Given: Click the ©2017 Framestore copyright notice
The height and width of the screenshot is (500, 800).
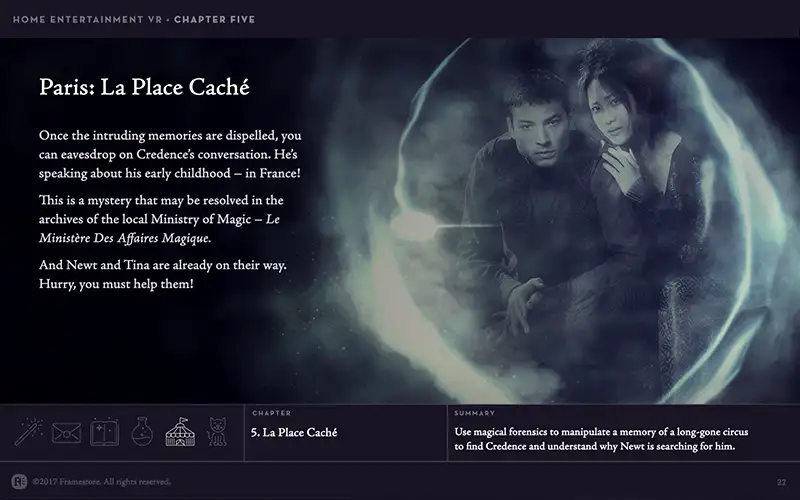Looking at the screenshot, I should tap(102, 482).
